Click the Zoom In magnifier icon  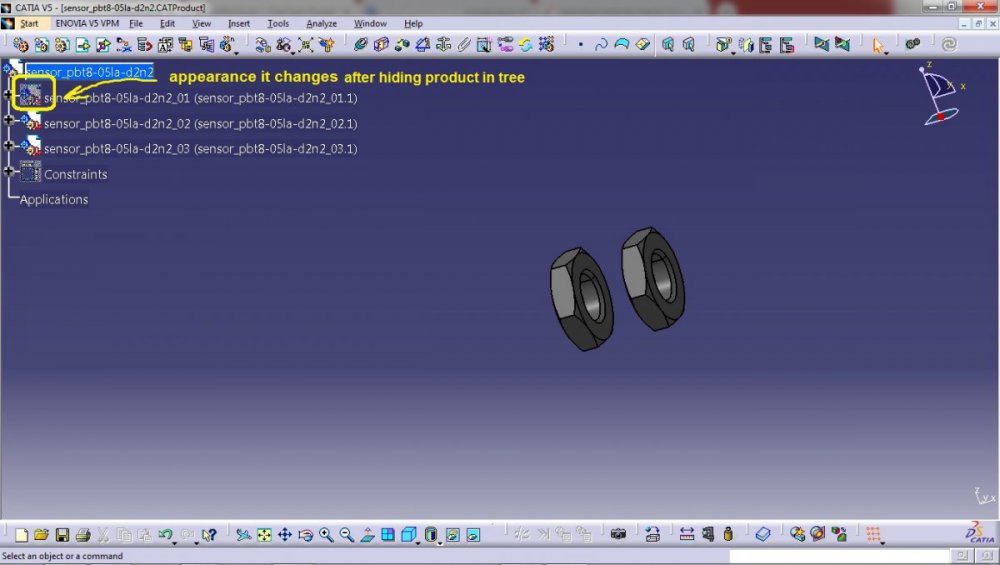tap(327, 535)
